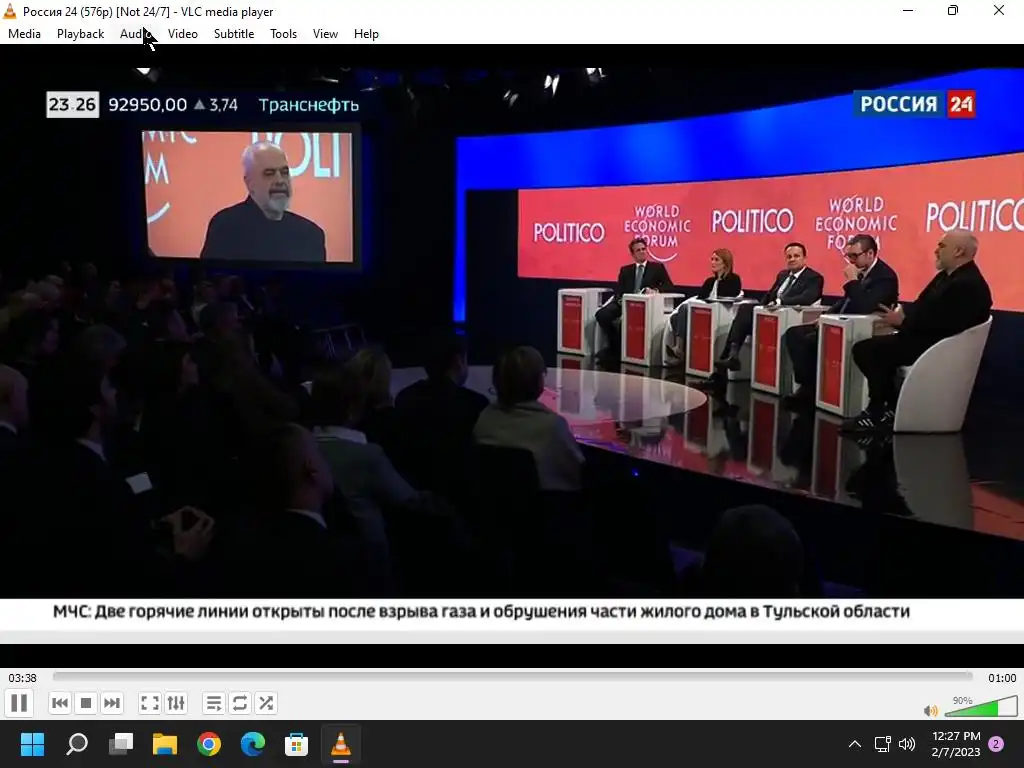Open Task View on taskbar
Viewport: 1024px width, 768px height.
(x=121, y=744)
